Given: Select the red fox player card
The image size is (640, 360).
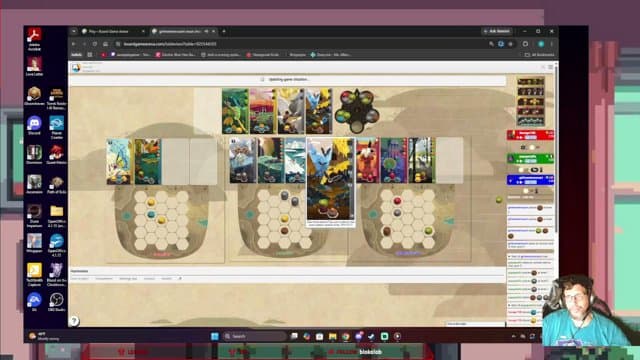Looking at the screenshot, I should [x=368, y=160].
